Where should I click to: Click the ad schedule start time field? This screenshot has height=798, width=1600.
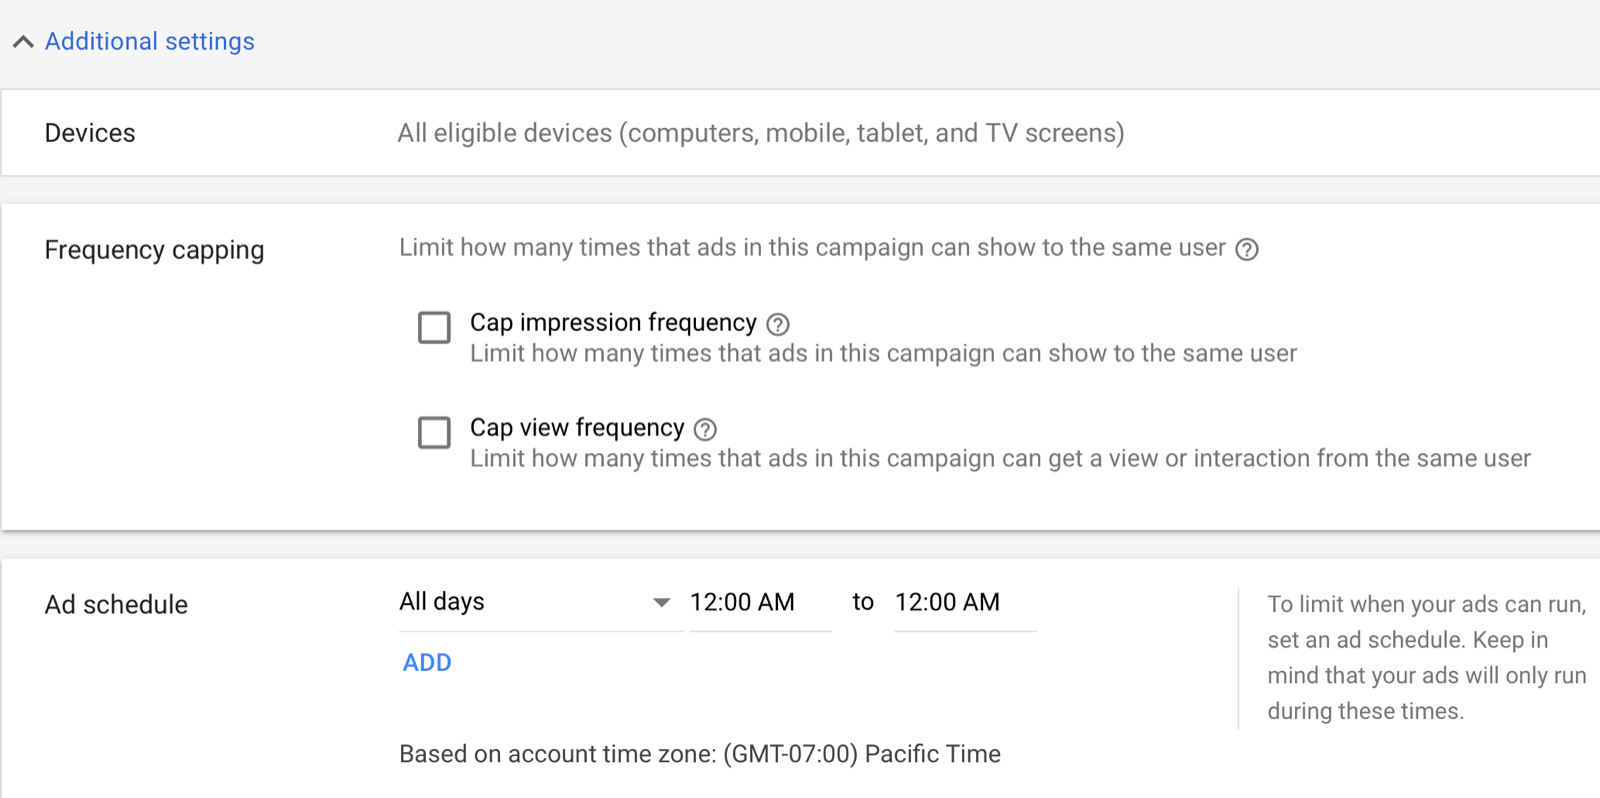point(759,602)
